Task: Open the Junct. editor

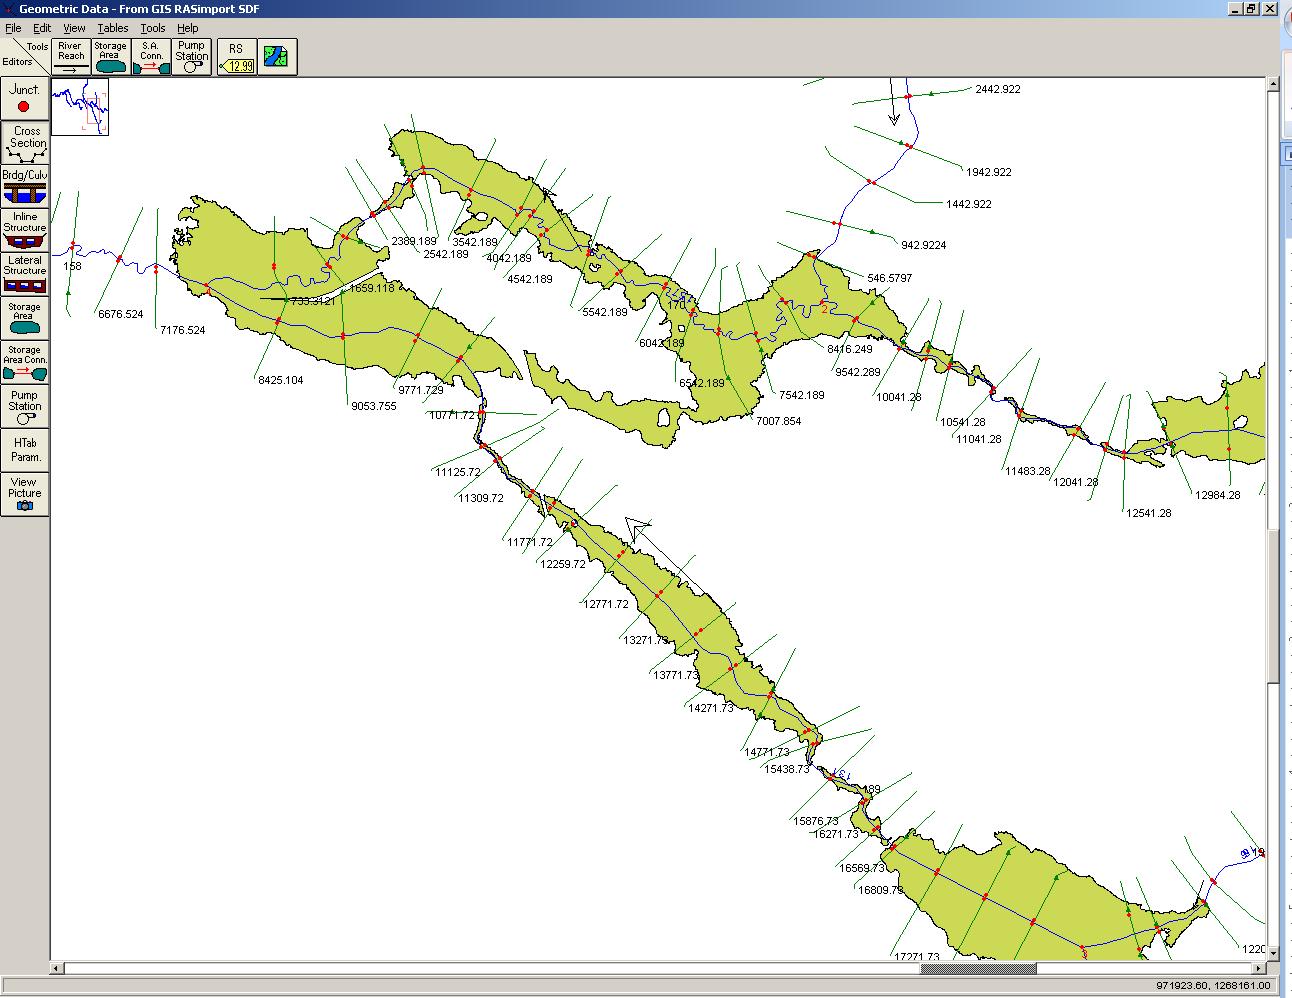Action: pos(24,98)
